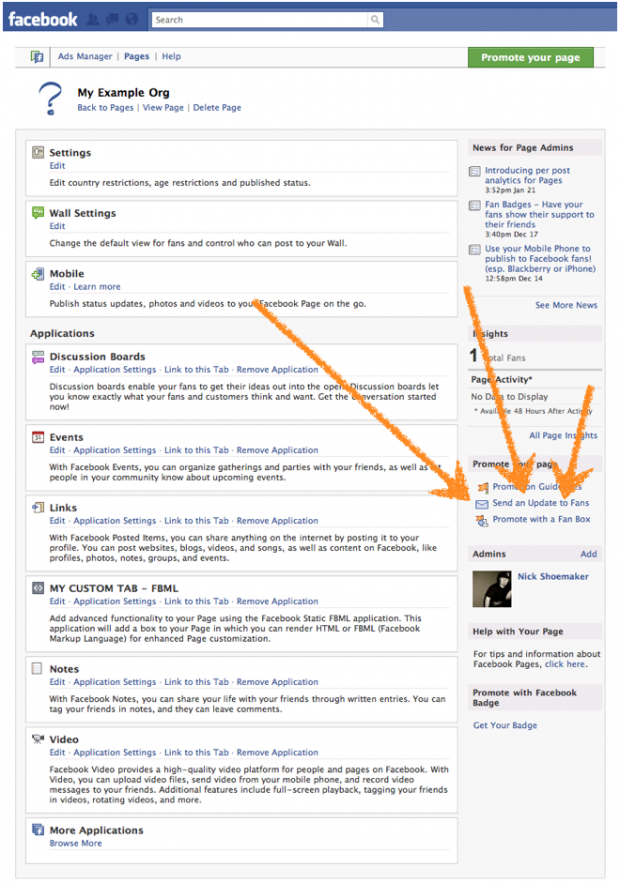Screen dimensions: 620x883
Task: Click the Settings section icon
Action: click(x=38, y=152)
